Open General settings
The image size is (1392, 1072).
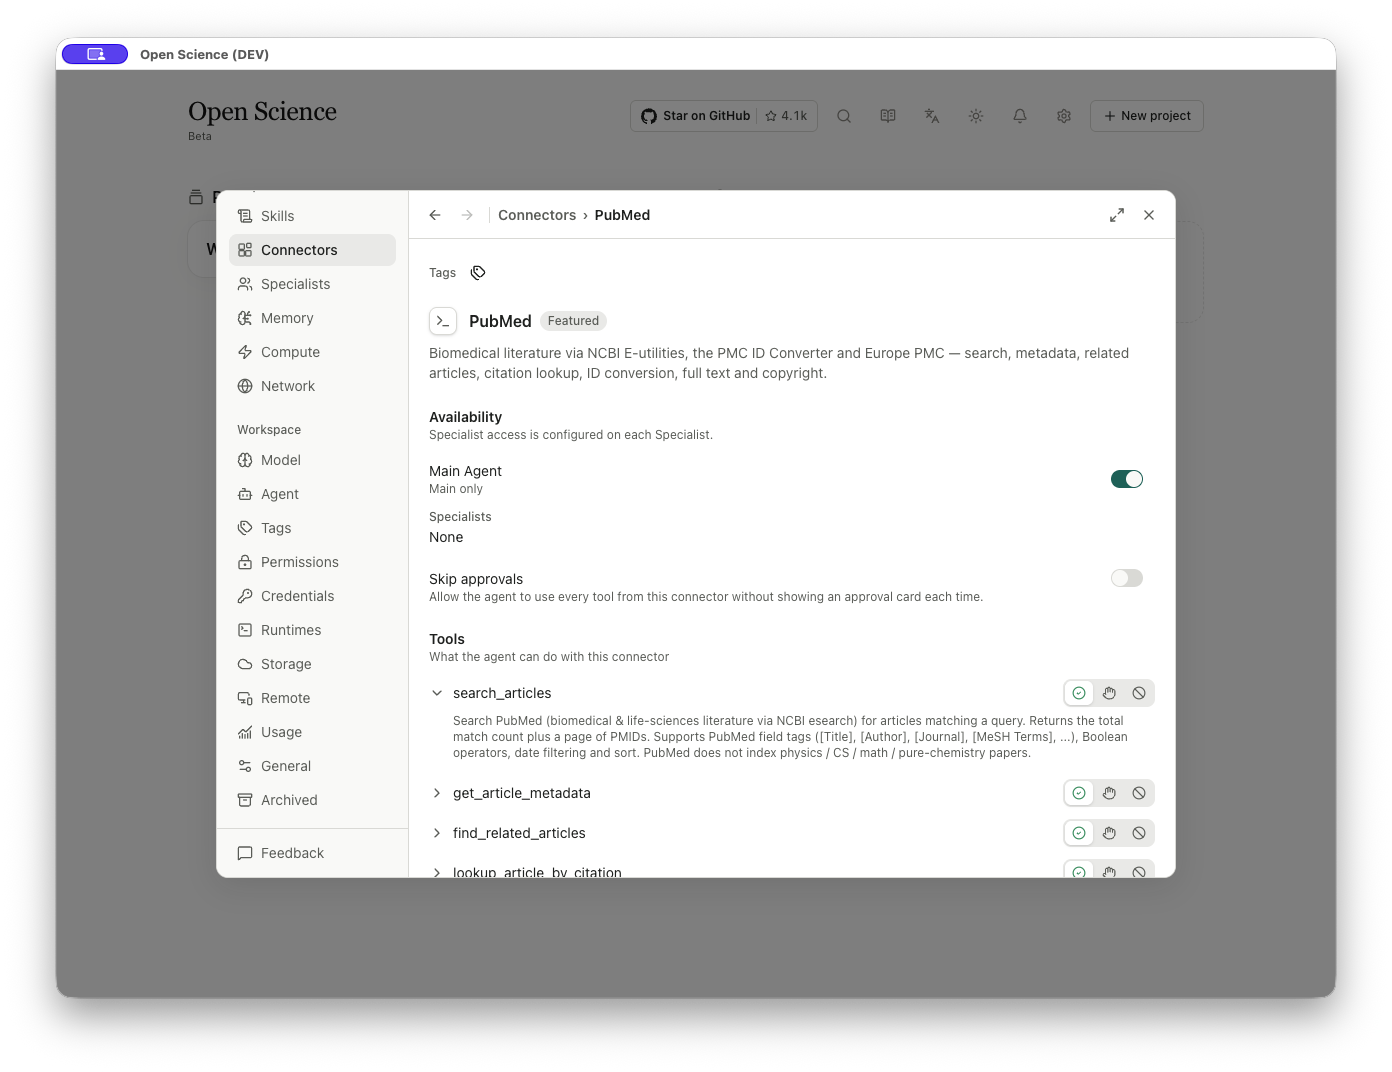pyautogui.click(x=312, y=766)
